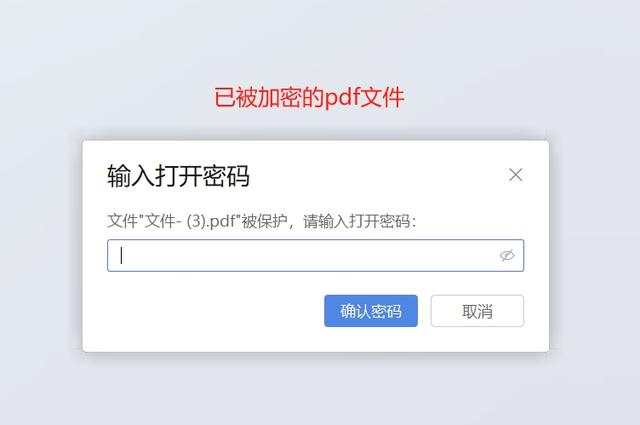Click the red 已被加密的pdf文件 caption
Image resolution: width=640 pixels, height=425 pixels.
click(309, 97)
